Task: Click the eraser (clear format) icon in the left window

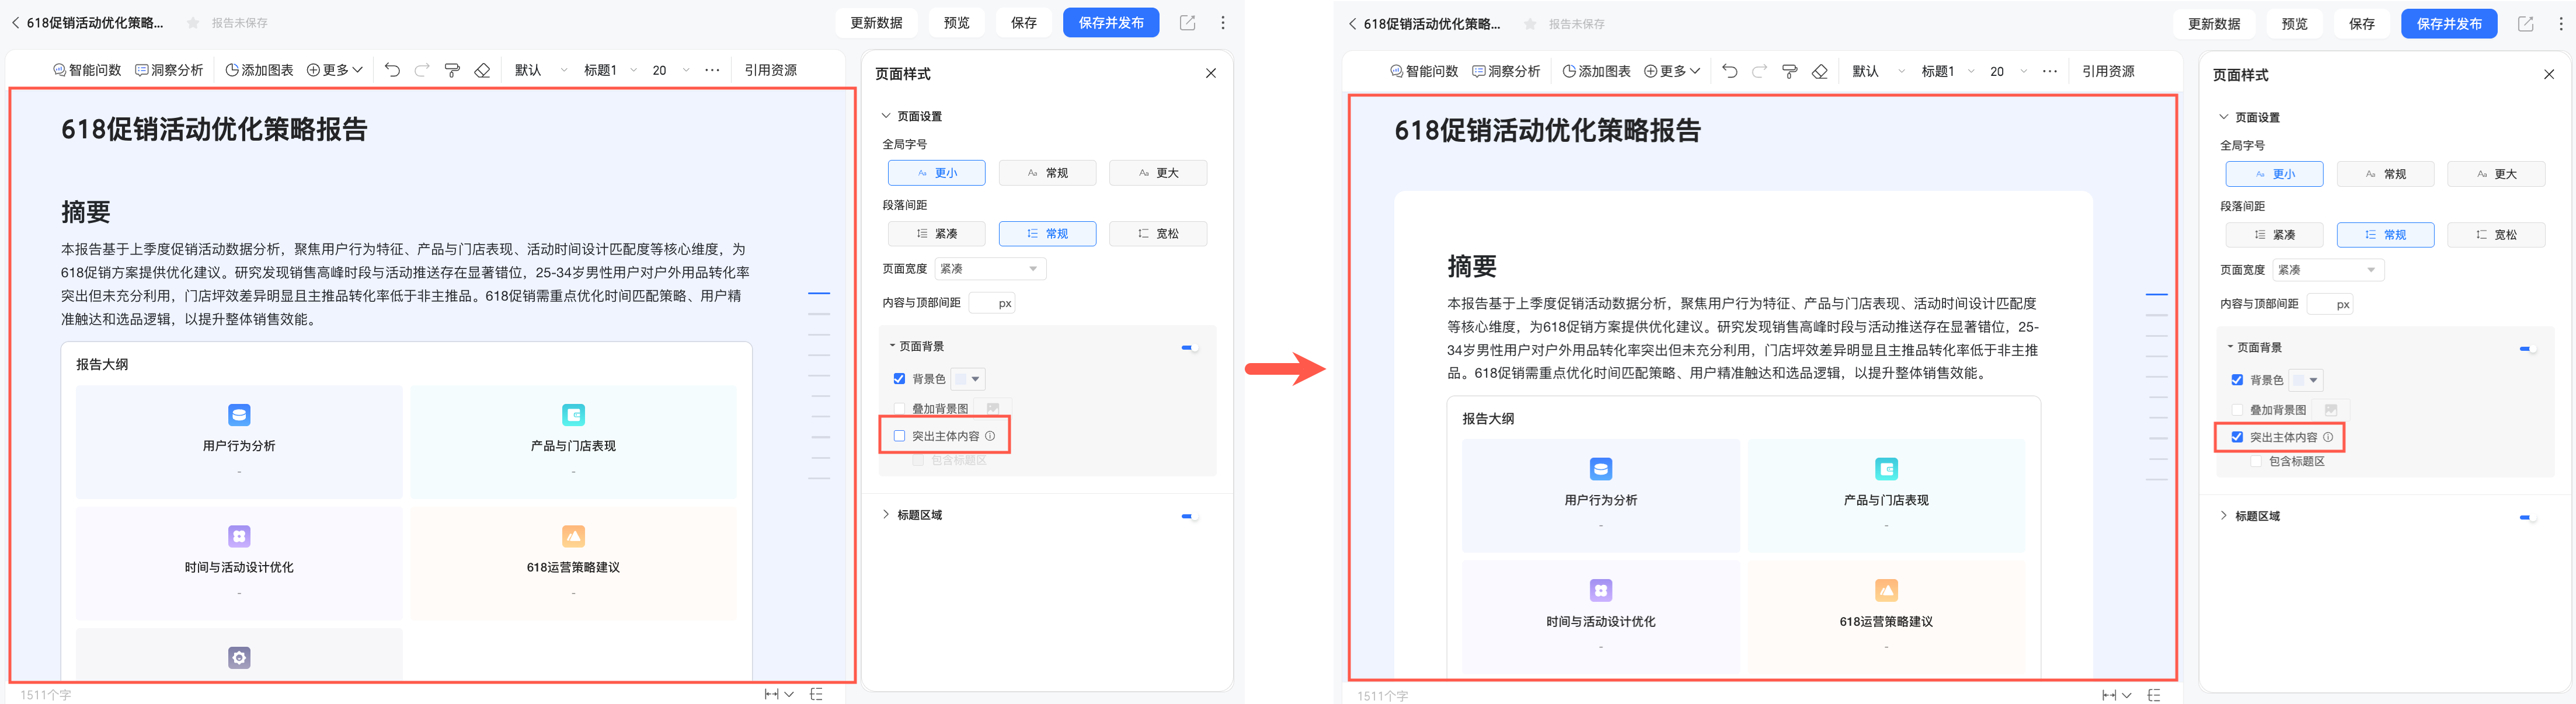Action: [482, 70]
